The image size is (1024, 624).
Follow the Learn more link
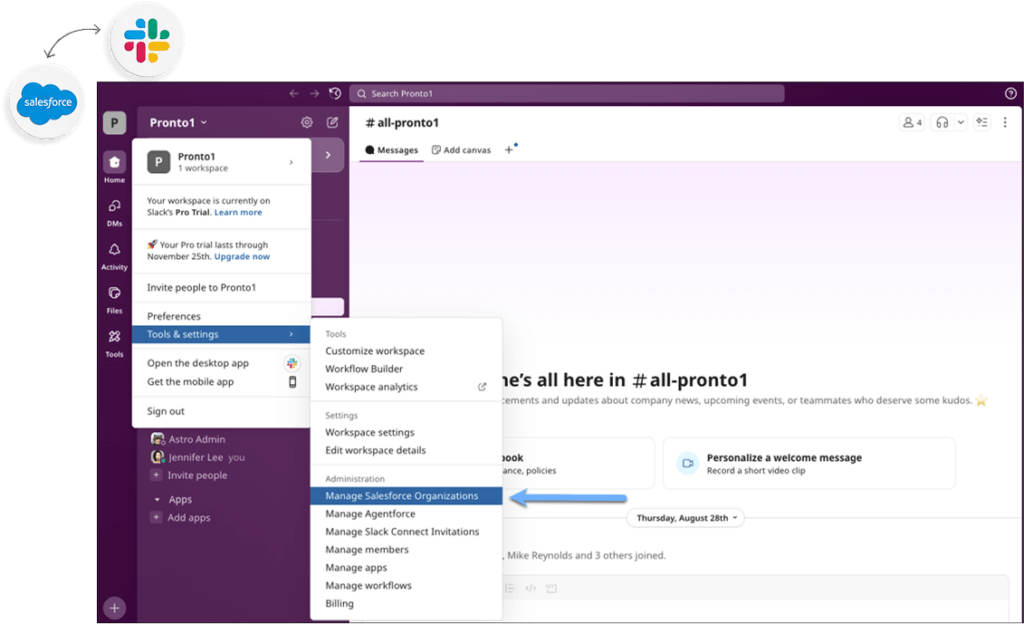pos(238,213)
